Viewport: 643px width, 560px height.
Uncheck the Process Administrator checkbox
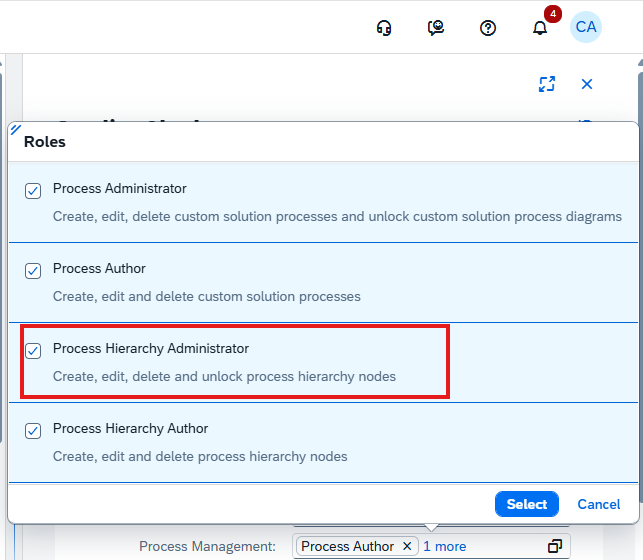pos(33,191)
